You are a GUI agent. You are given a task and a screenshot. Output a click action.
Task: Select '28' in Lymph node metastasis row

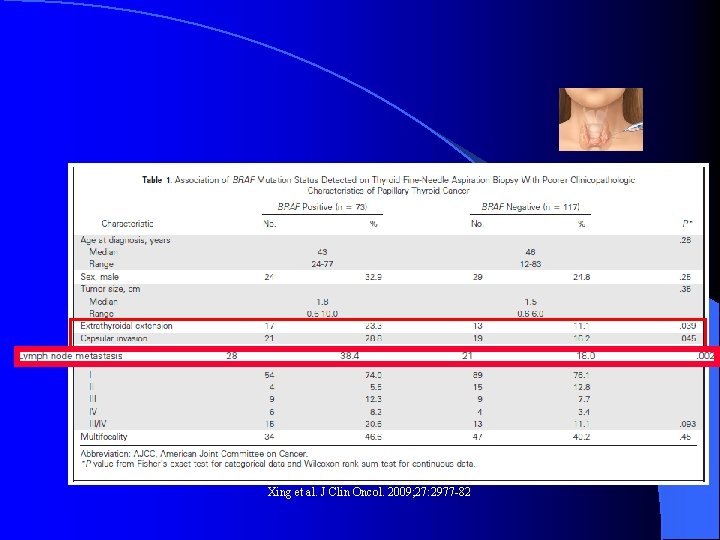(232, 356)
